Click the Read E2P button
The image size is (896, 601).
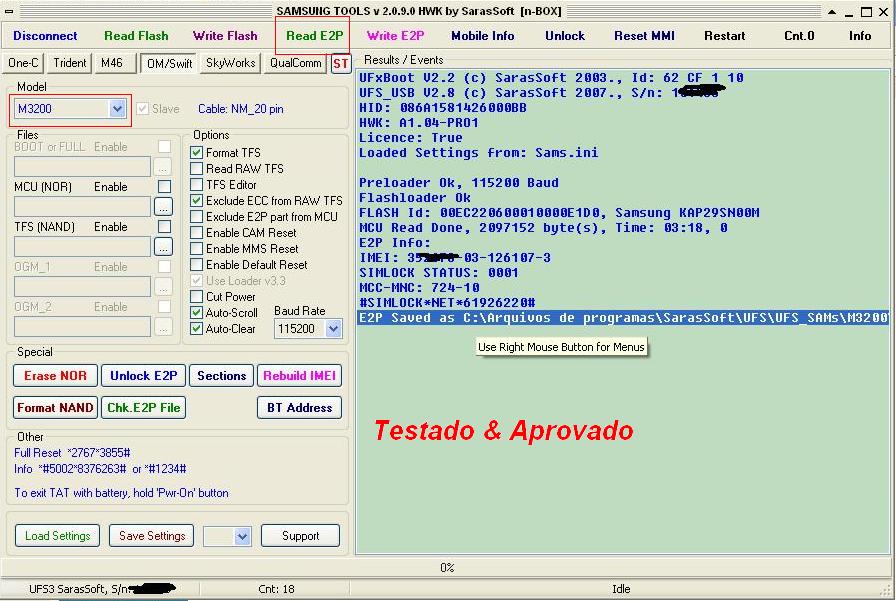pyautogui.click(x=314, y=35)
